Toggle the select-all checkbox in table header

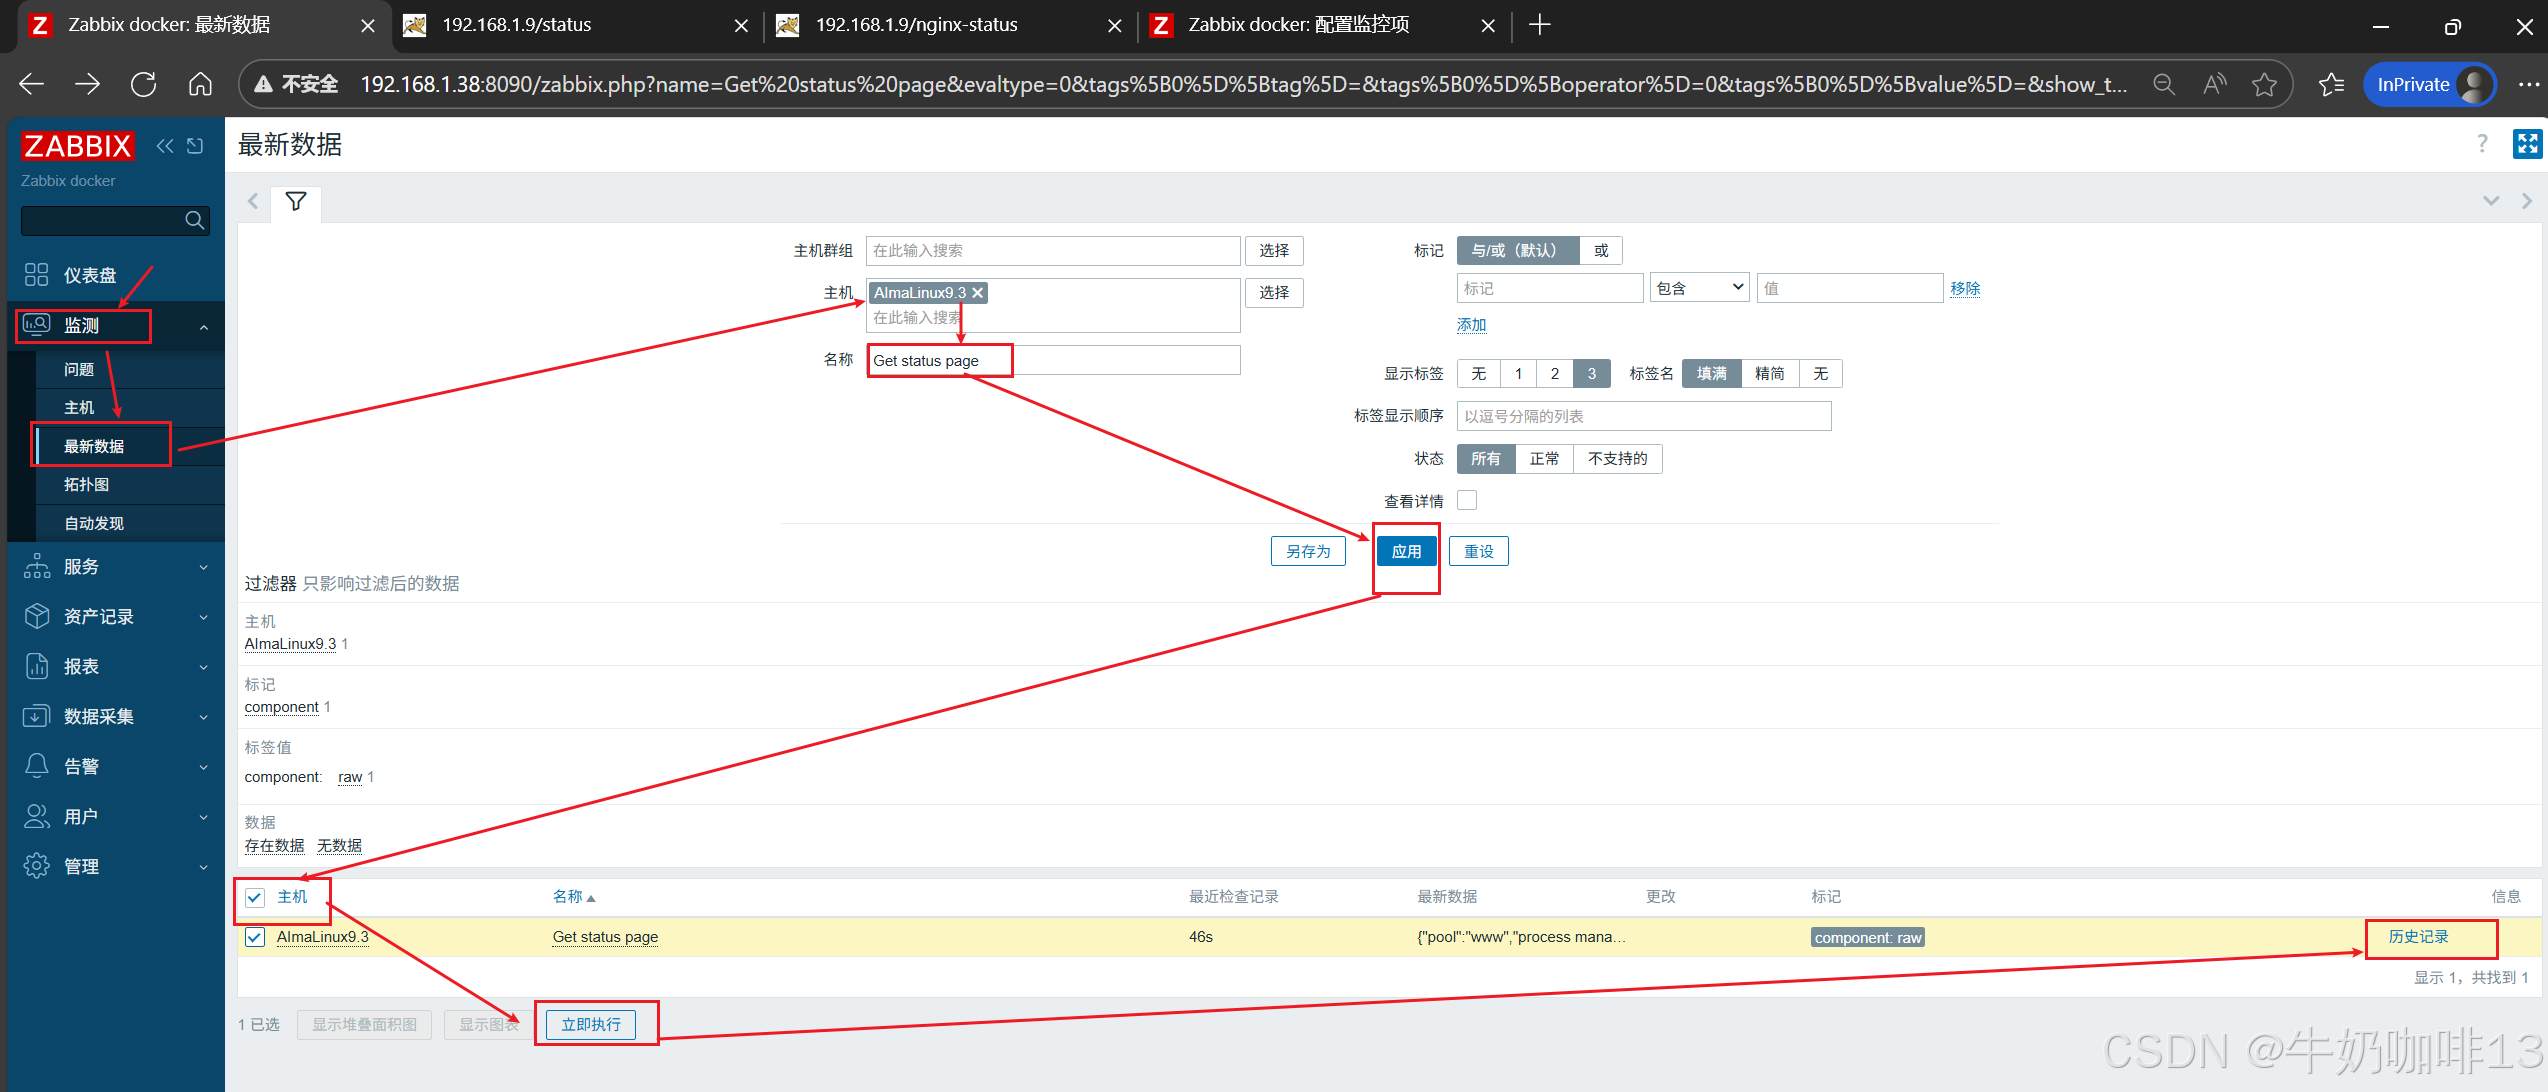(255, 897)
